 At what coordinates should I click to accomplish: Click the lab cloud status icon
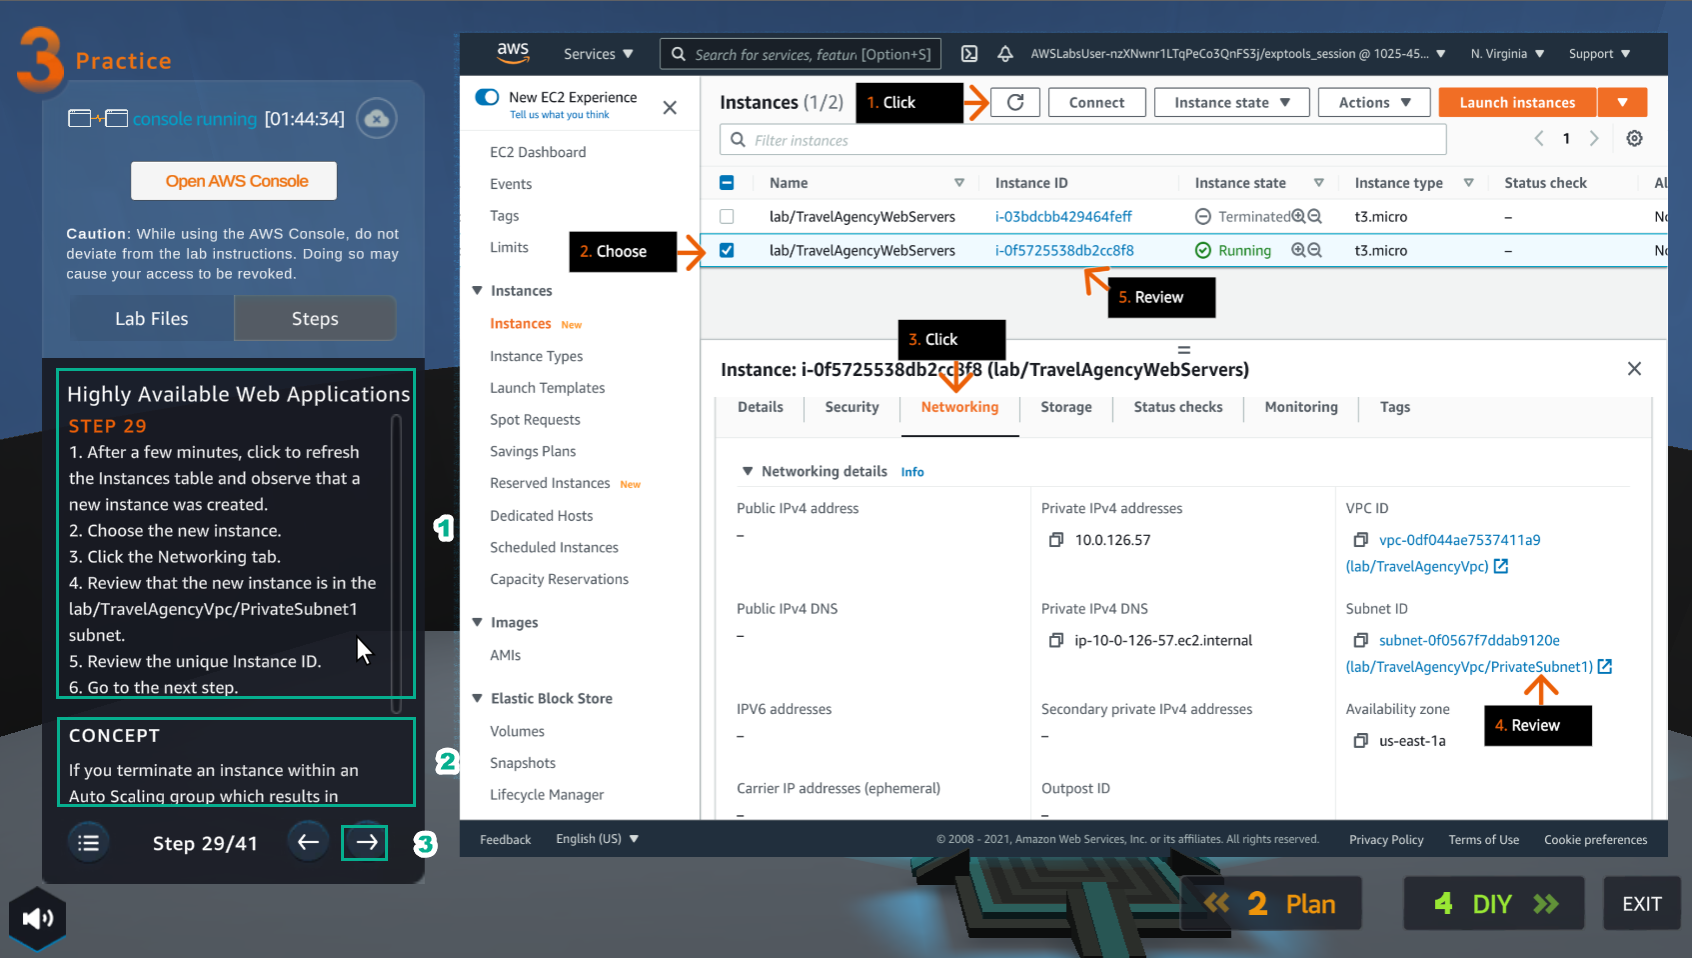coord(377,119)
